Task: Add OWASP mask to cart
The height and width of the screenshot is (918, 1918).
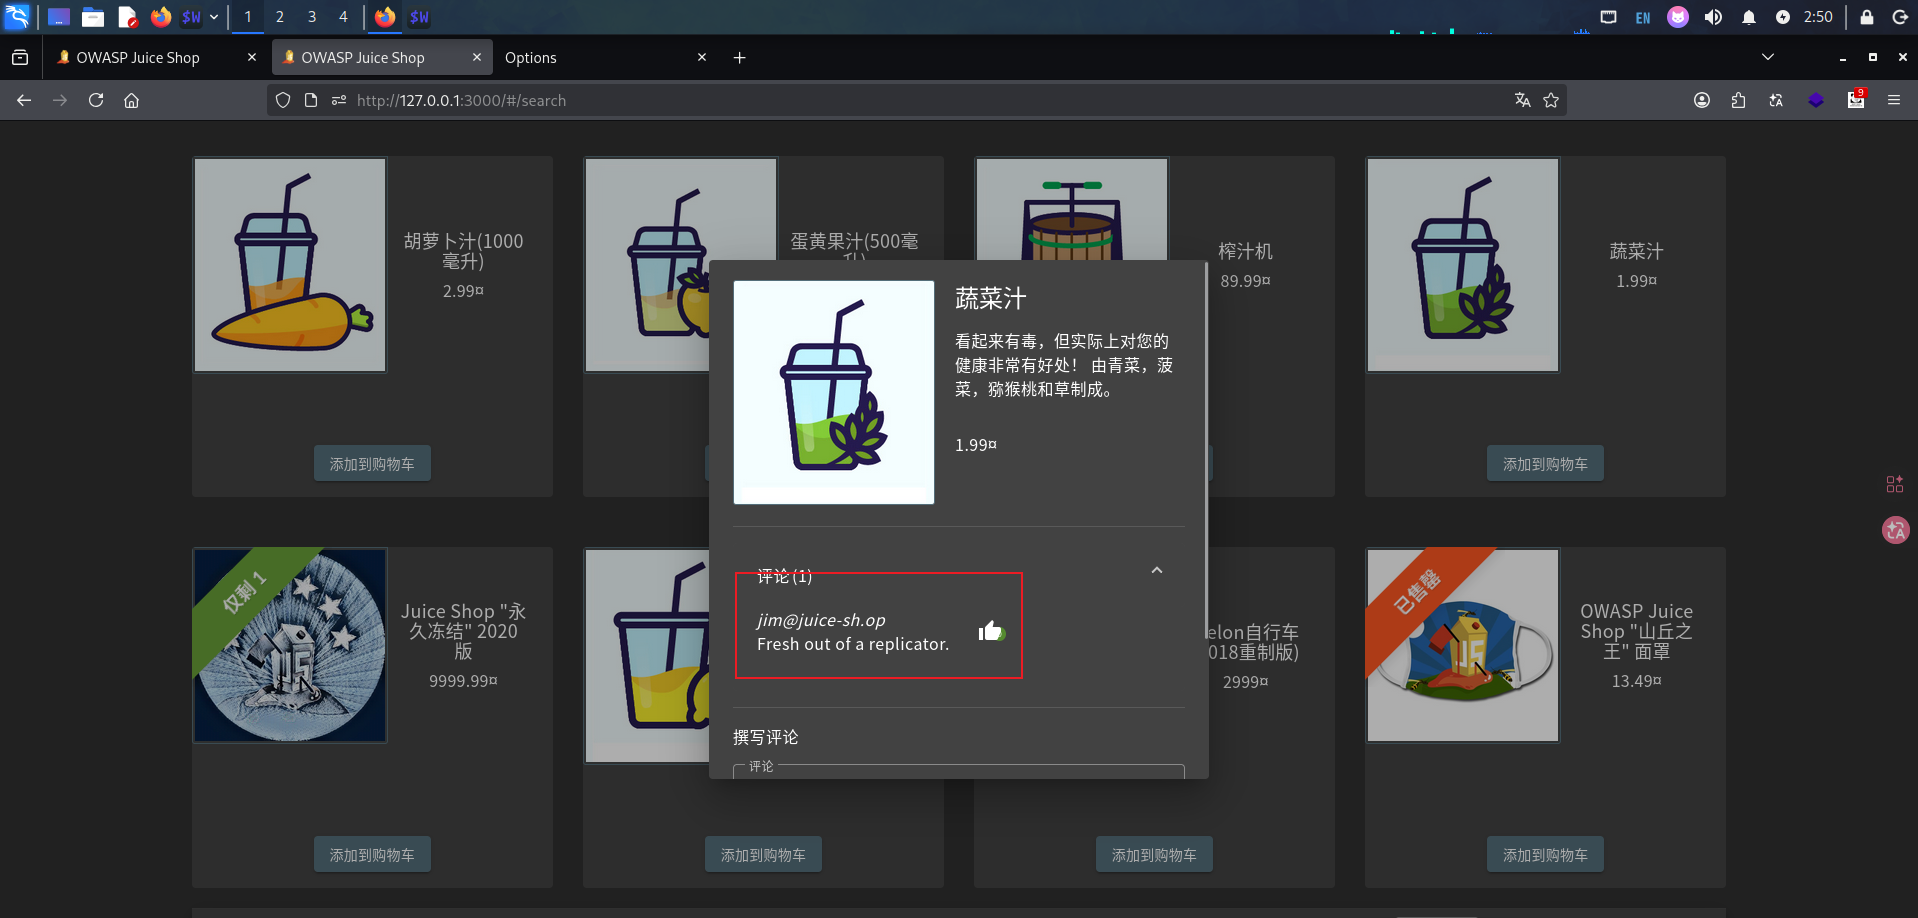Action: [1545, 855]
